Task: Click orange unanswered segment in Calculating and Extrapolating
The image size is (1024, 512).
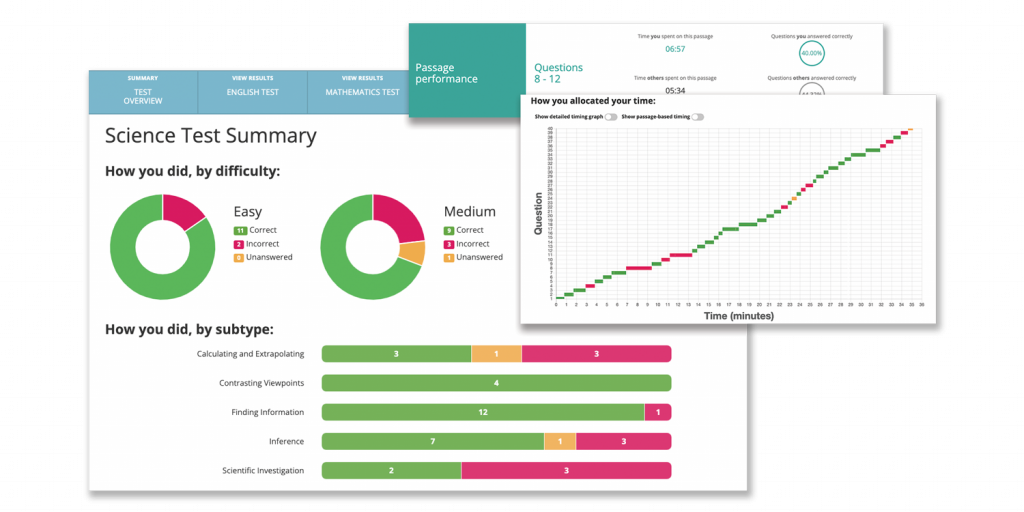Action: [x=496, y=354]
